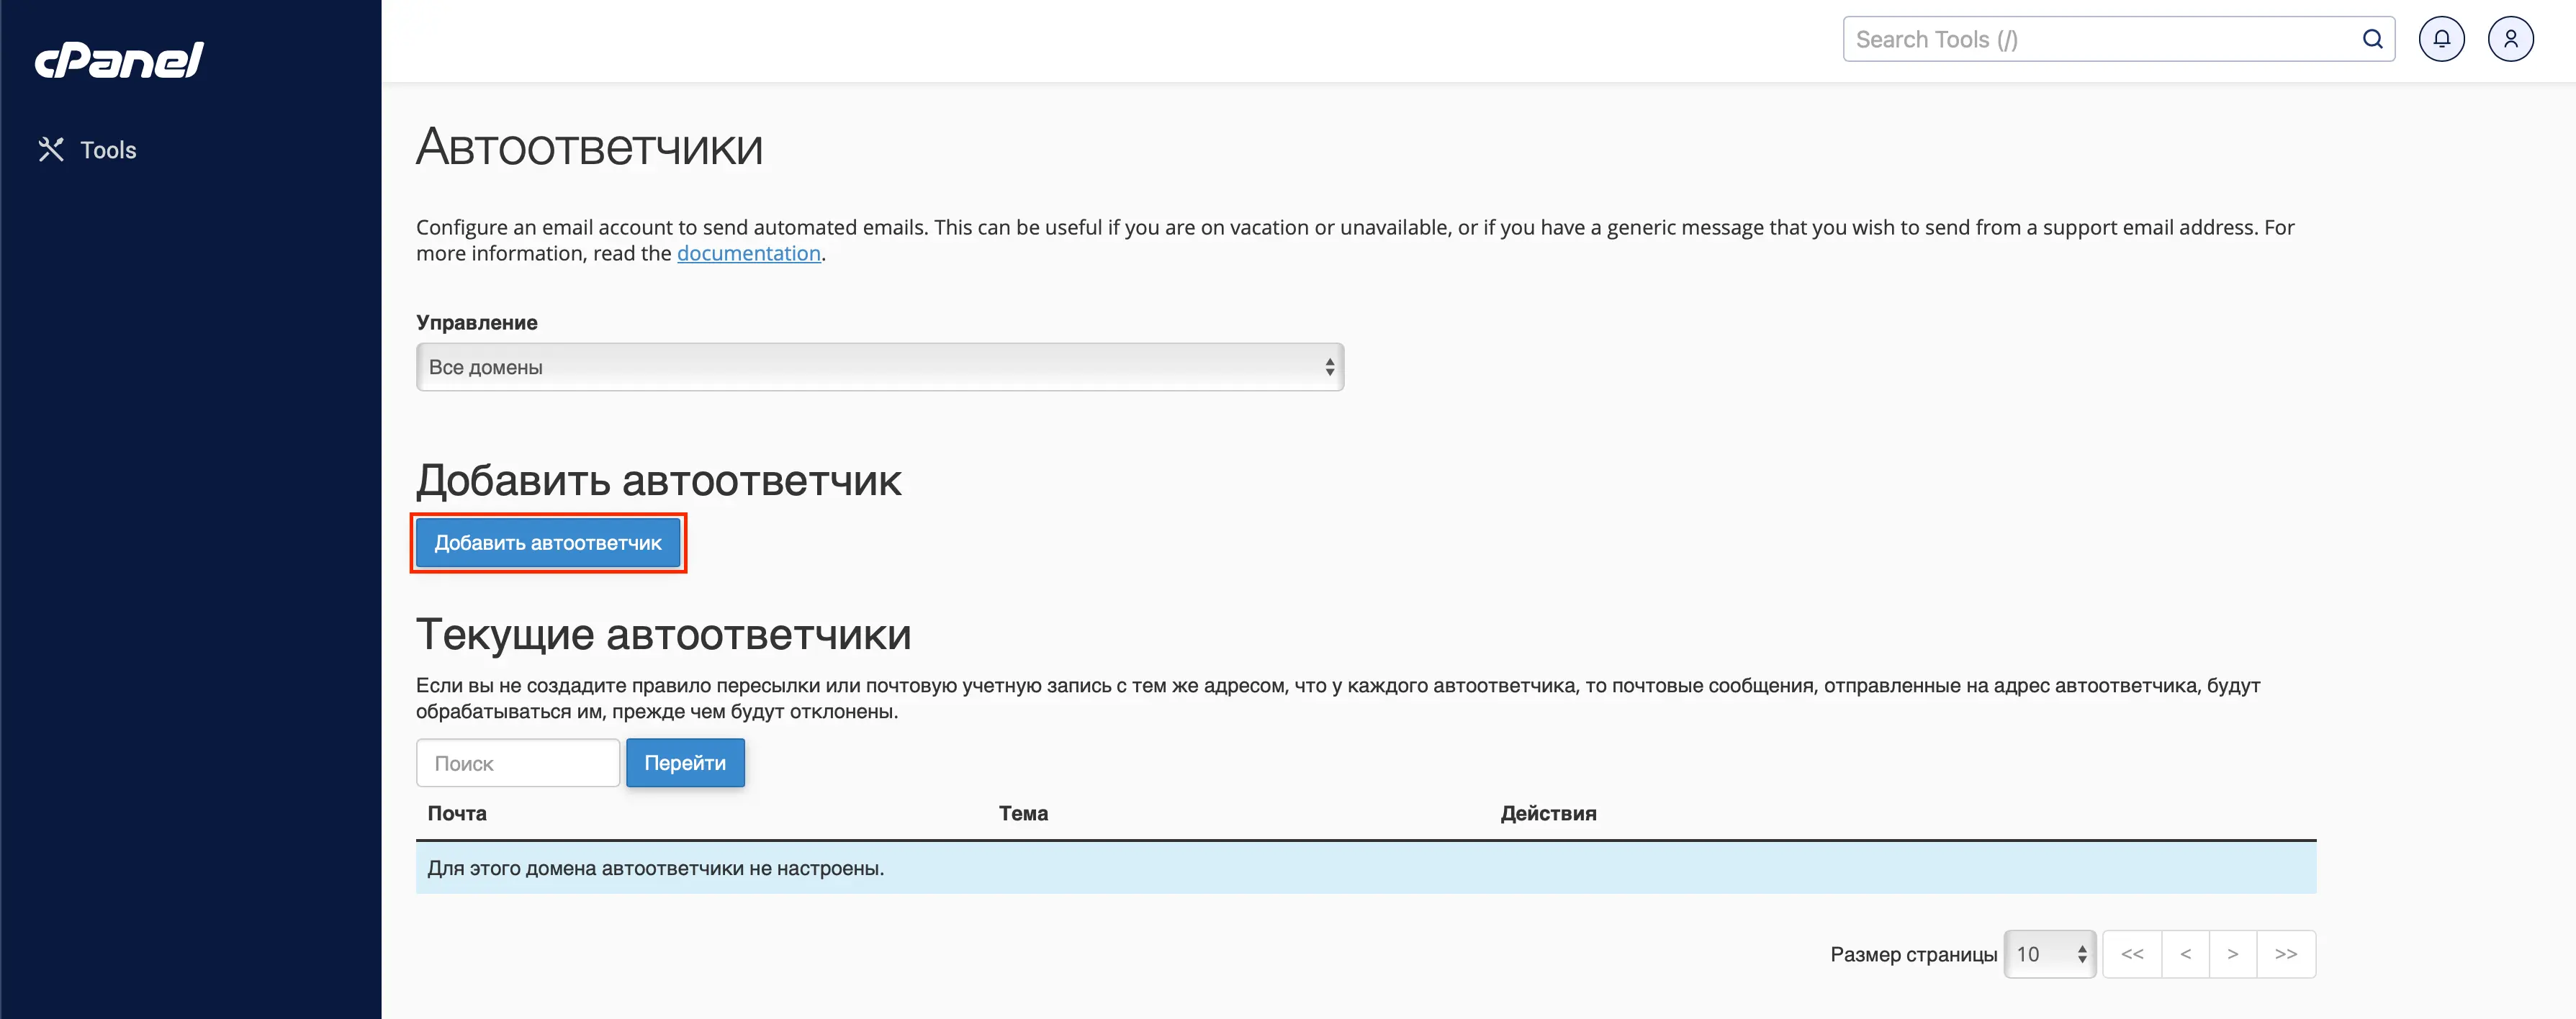Click the Размер страницы label

[1913, 955]
